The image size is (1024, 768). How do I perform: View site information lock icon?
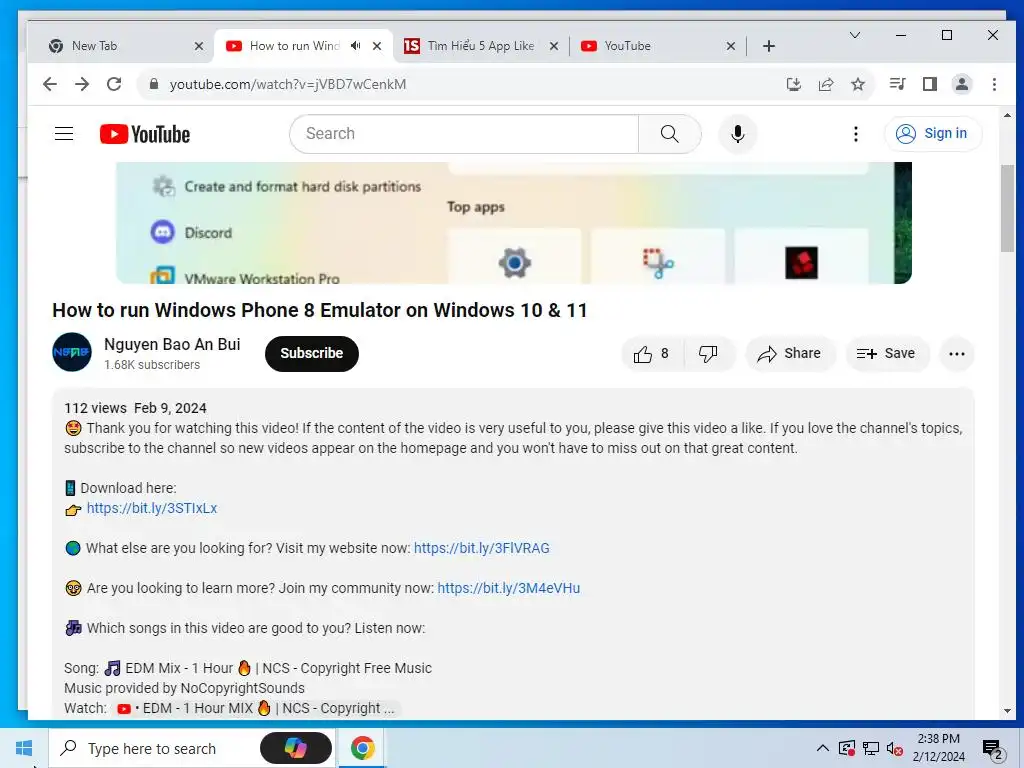click(x=154, y=84)
